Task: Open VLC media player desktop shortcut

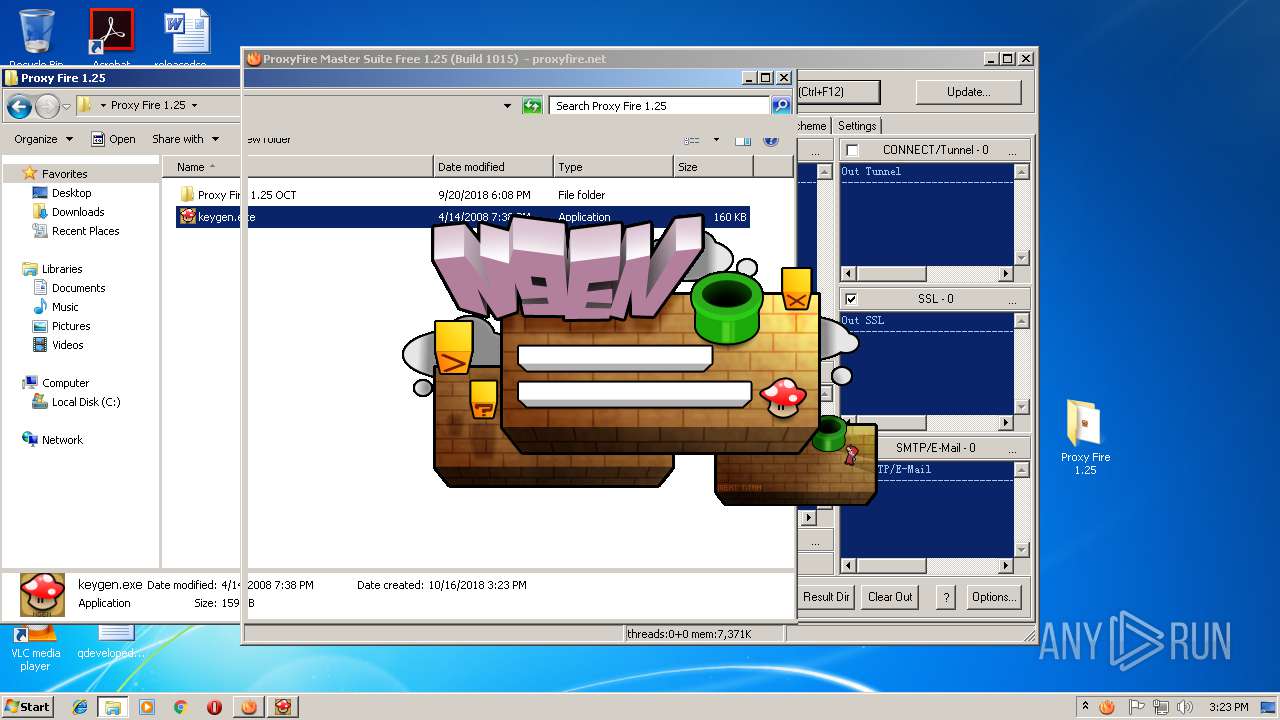Action: (36, 648)
